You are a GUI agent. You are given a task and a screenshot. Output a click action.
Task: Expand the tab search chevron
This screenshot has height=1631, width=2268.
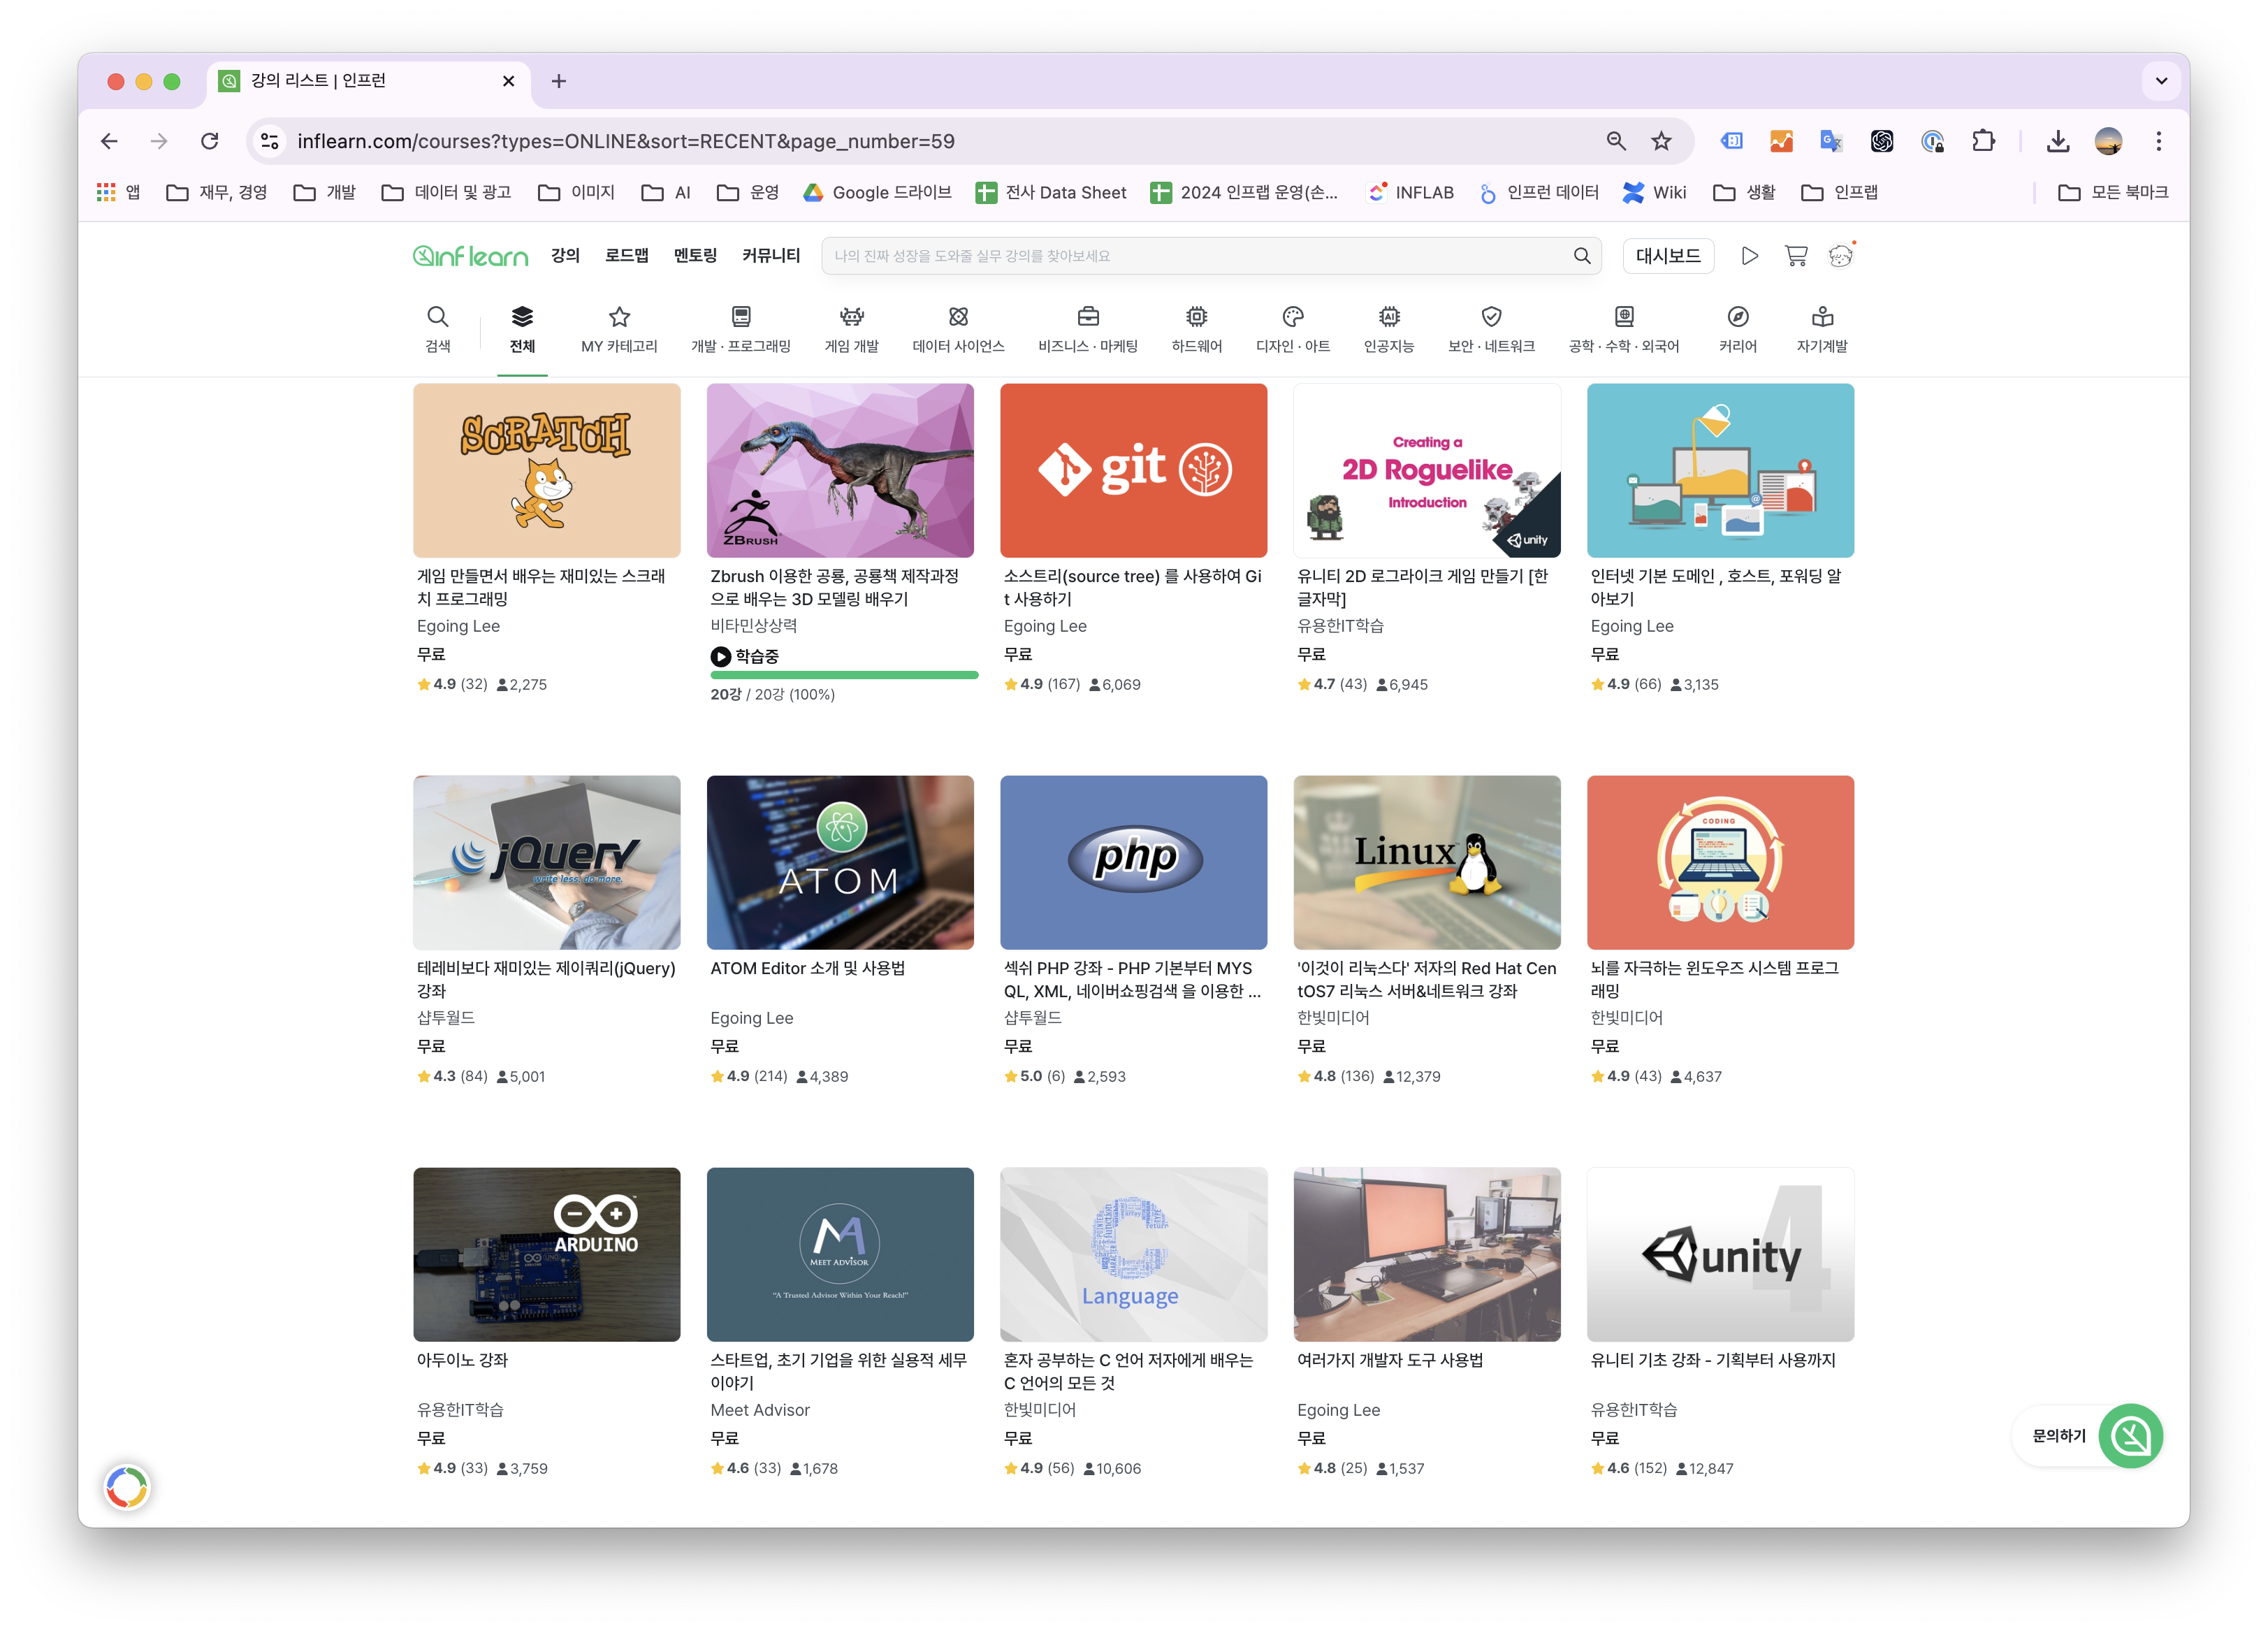[2161, 81]
